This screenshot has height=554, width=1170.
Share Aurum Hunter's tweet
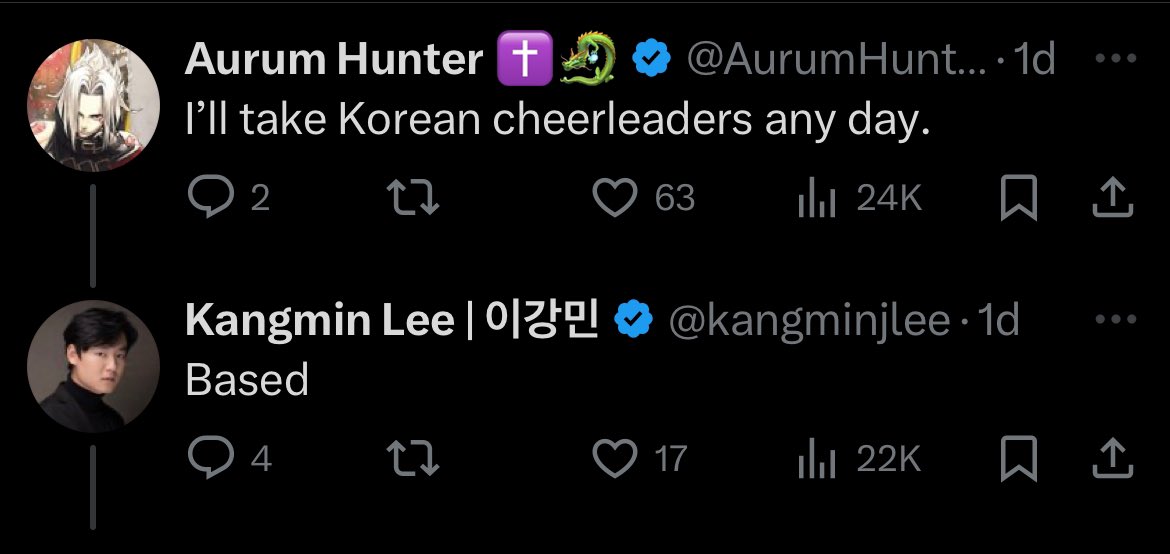point(1112,199)
